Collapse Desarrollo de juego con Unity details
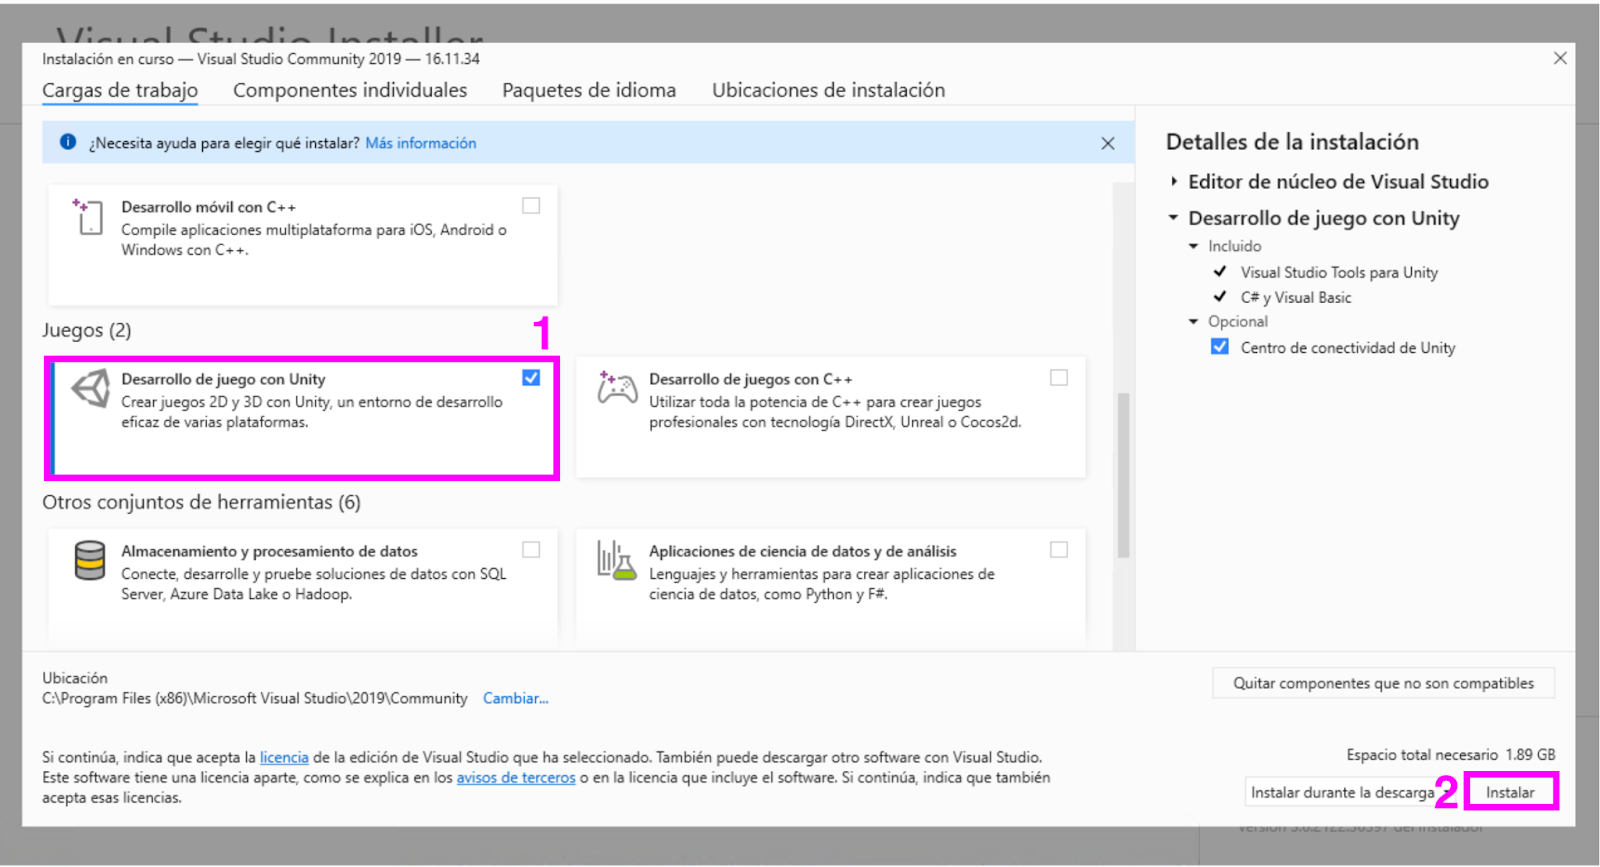 1174,218
